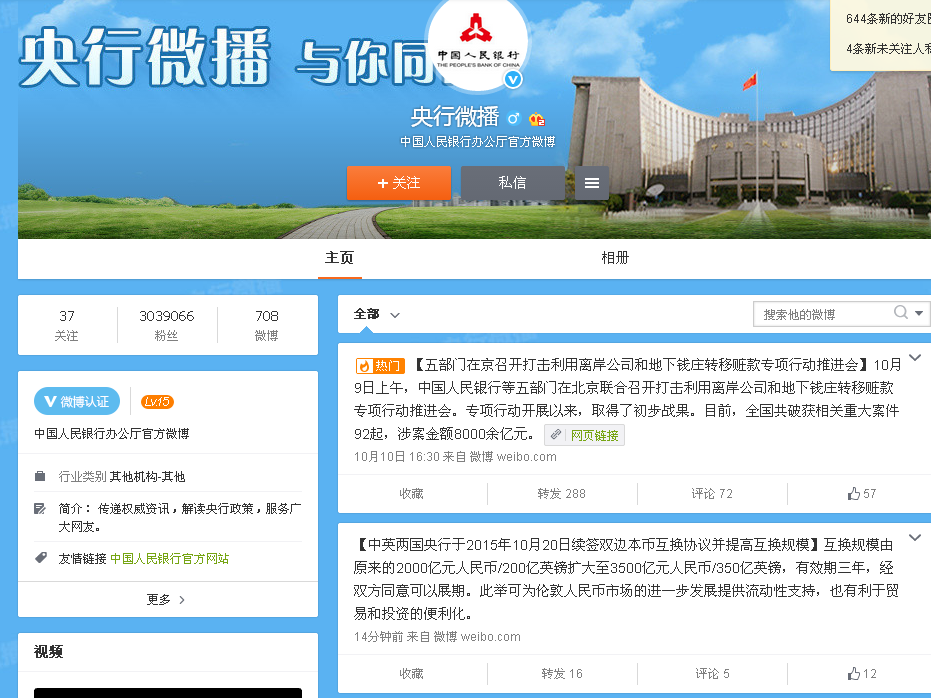Repost the second post via 转发 16
The height and width of the screenshot is (698, 931).
point(562,674)
